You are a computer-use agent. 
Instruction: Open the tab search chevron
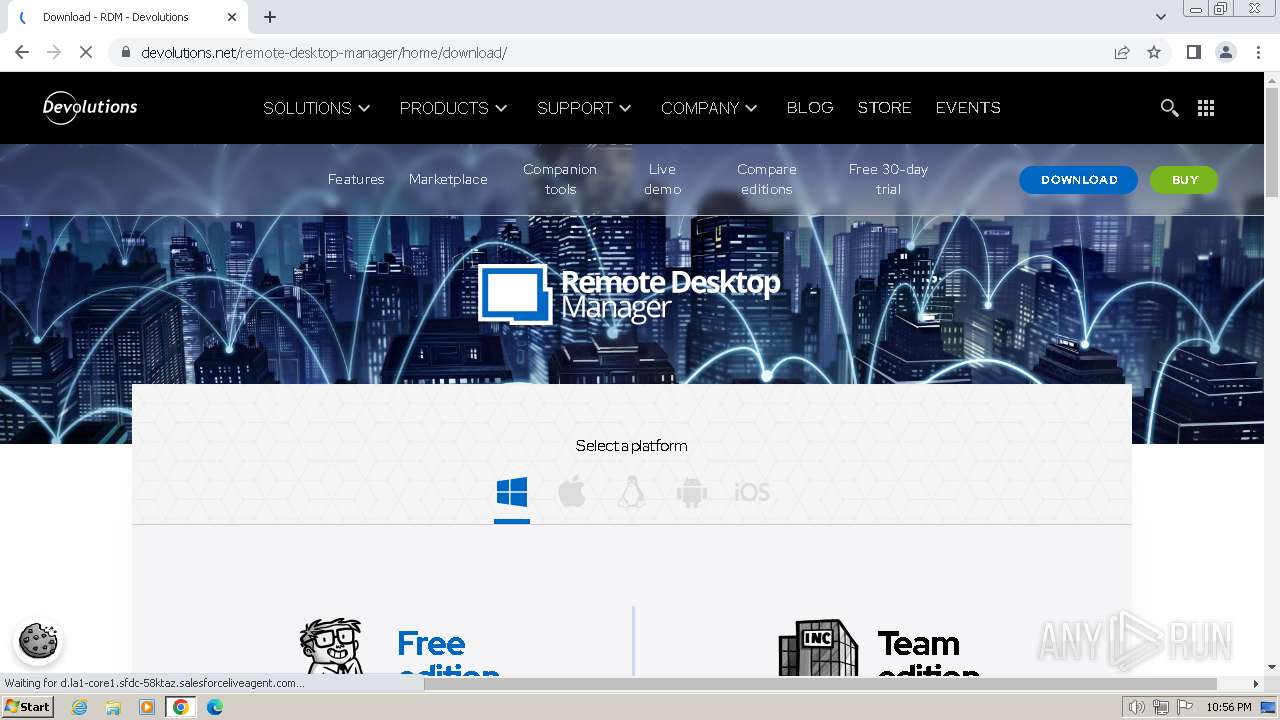[x=1161, y=17]
